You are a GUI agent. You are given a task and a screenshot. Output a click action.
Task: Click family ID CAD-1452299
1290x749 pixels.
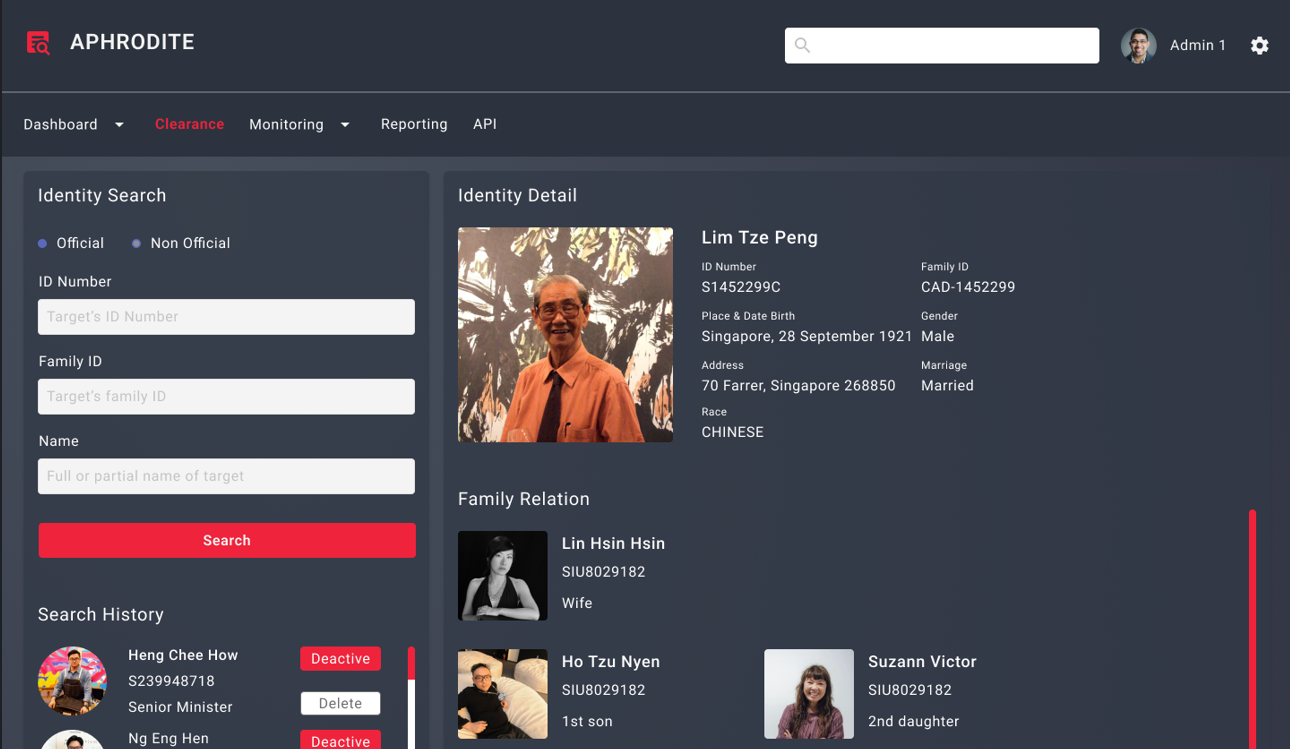coord(968,287)
